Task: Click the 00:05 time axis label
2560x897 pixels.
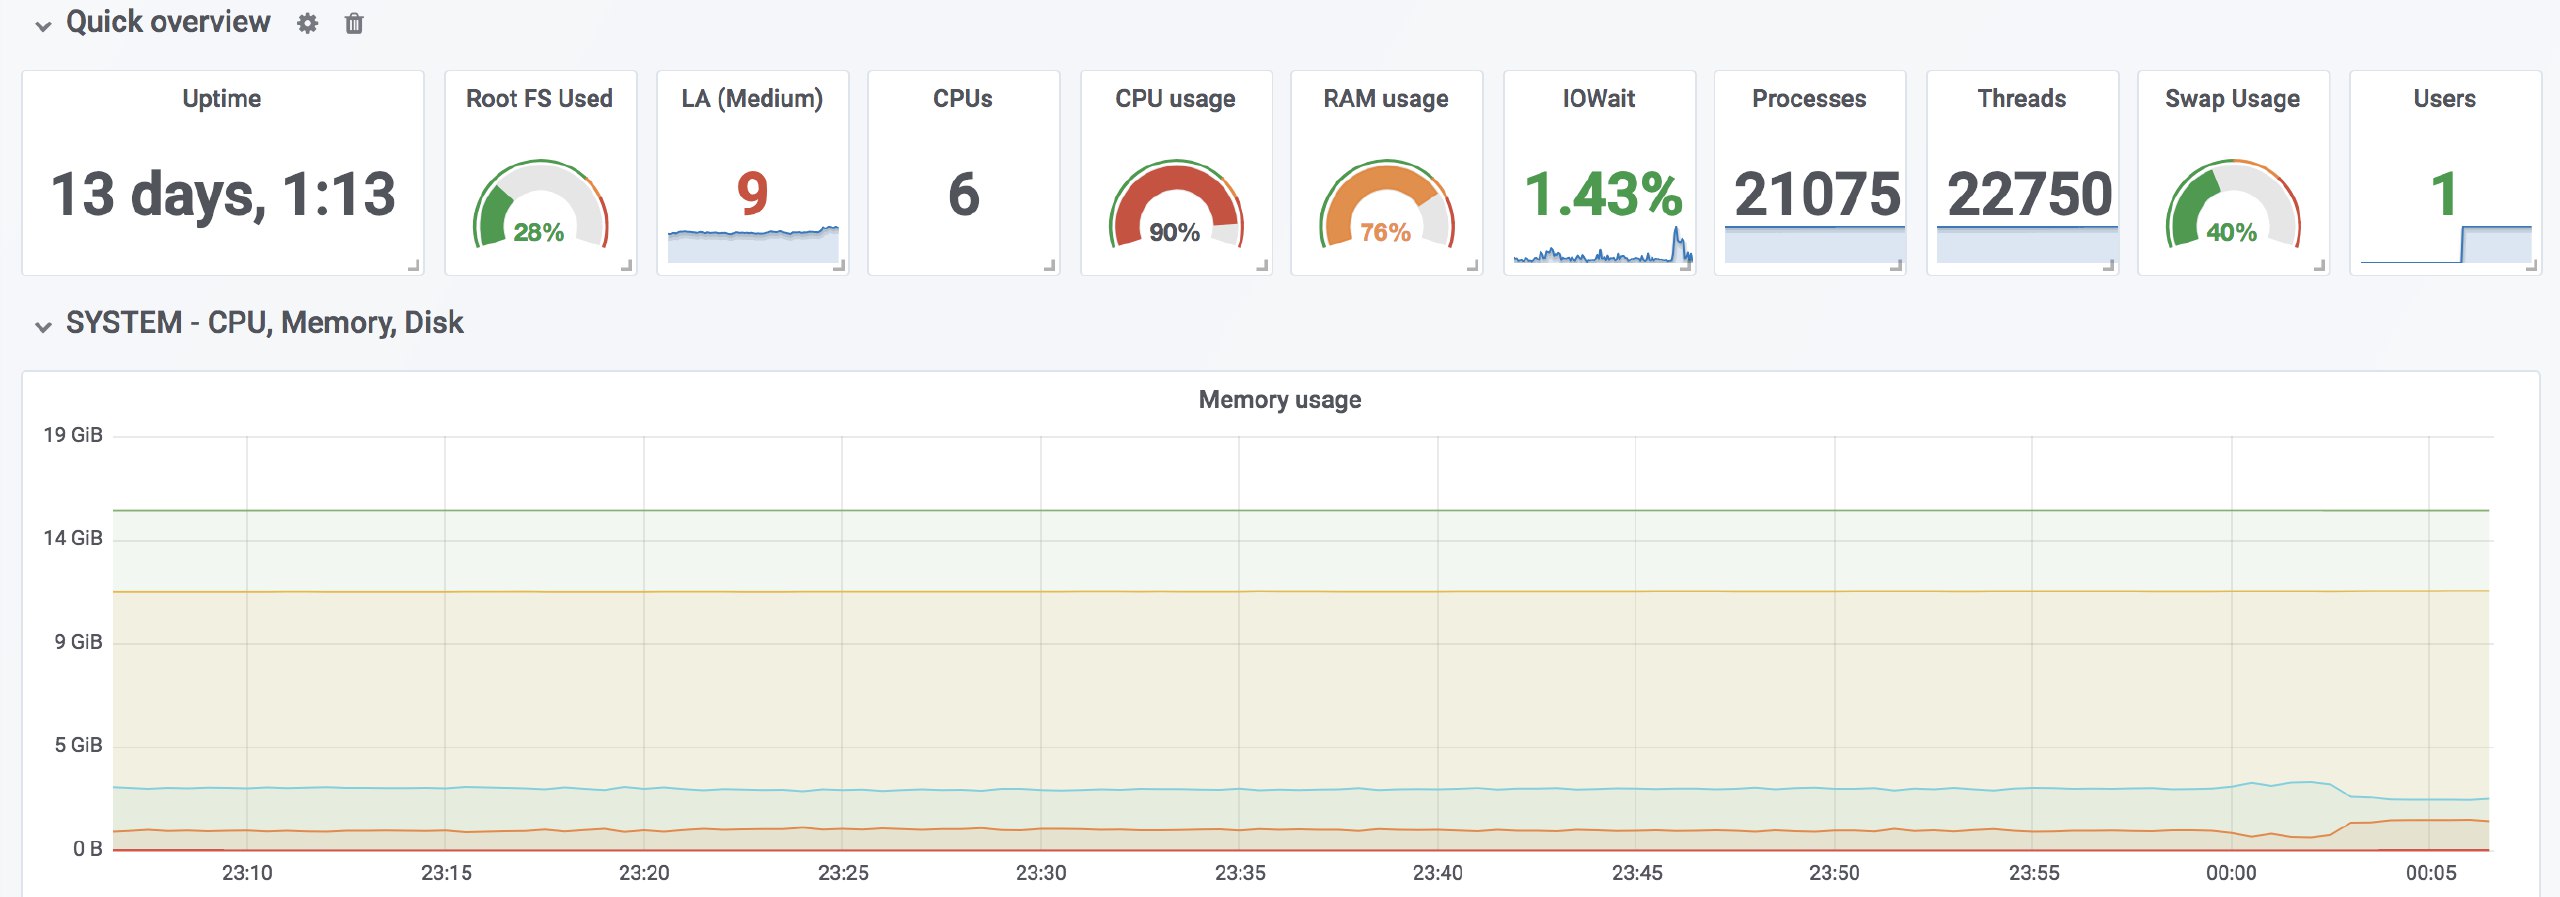Action: coord(2431,873)
